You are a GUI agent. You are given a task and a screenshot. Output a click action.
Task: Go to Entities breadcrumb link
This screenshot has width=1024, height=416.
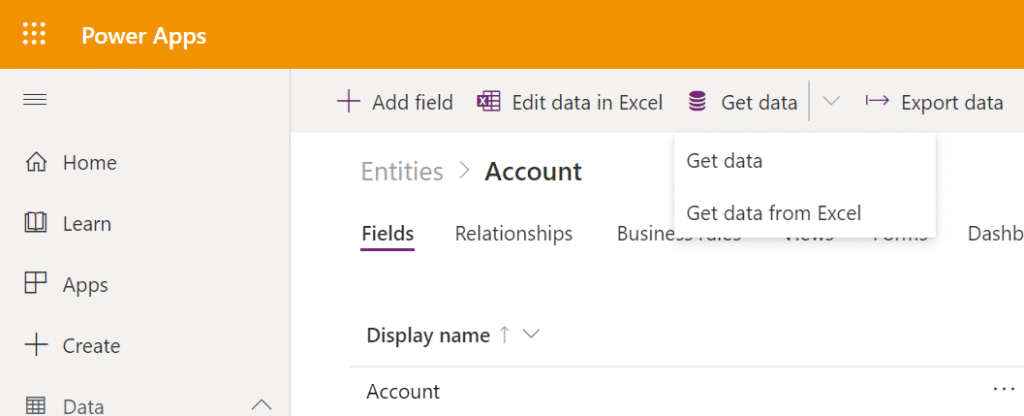pyautogui.click(x=402, y=172)
